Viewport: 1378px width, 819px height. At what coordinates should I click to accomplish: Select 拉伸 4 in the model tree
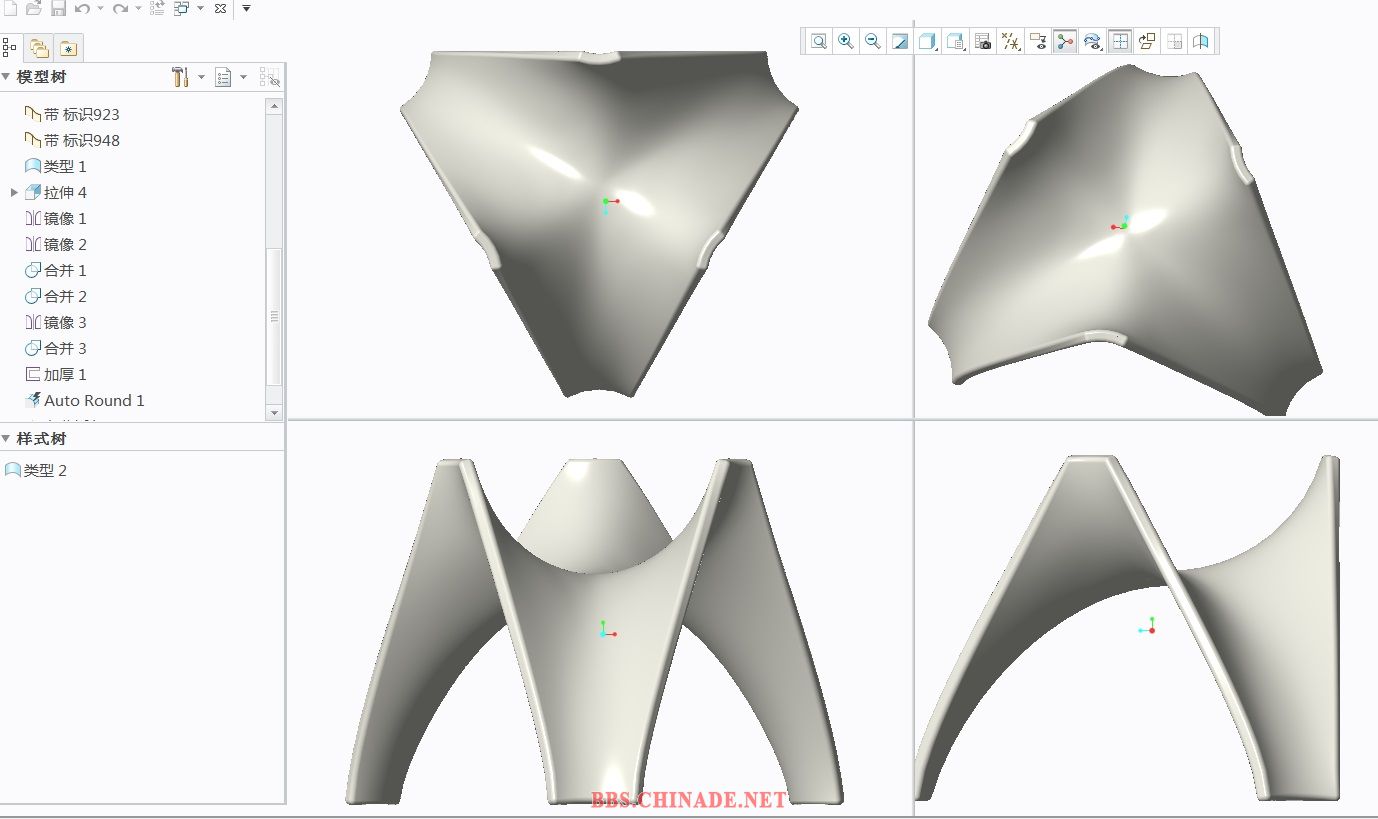[x=56, y=192]
